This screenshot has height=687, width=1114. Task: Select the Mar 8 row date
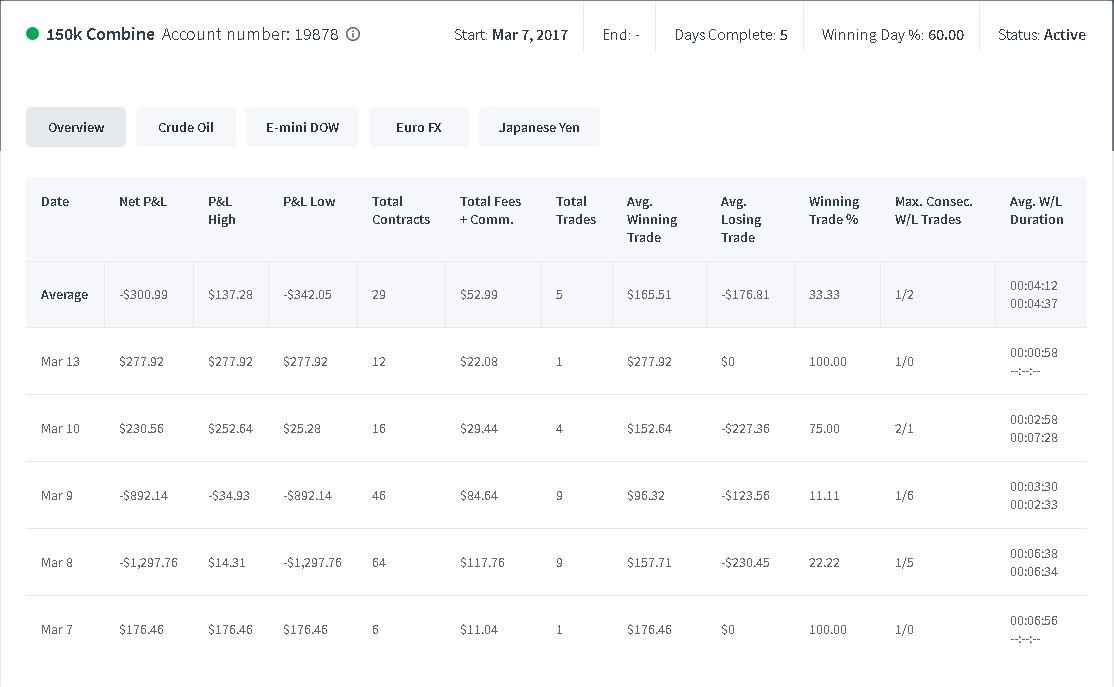pyautogui.click(x=57, y=562)
